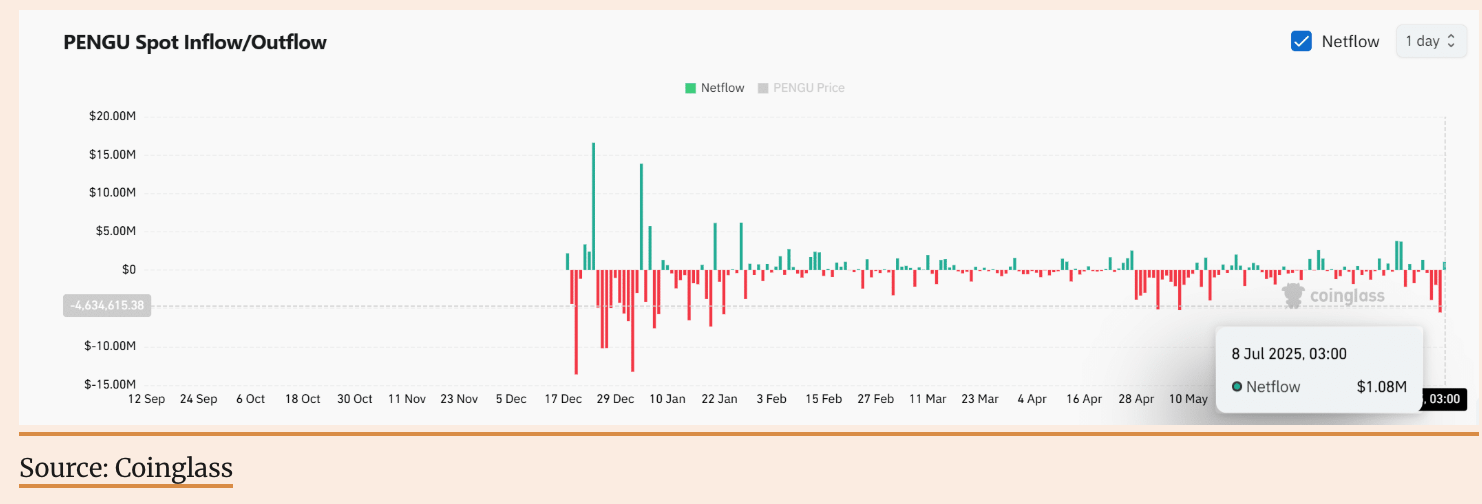Click the Netflow legend text label
The width and height of the screenshot is (1482, 504).
pos(722,88)
